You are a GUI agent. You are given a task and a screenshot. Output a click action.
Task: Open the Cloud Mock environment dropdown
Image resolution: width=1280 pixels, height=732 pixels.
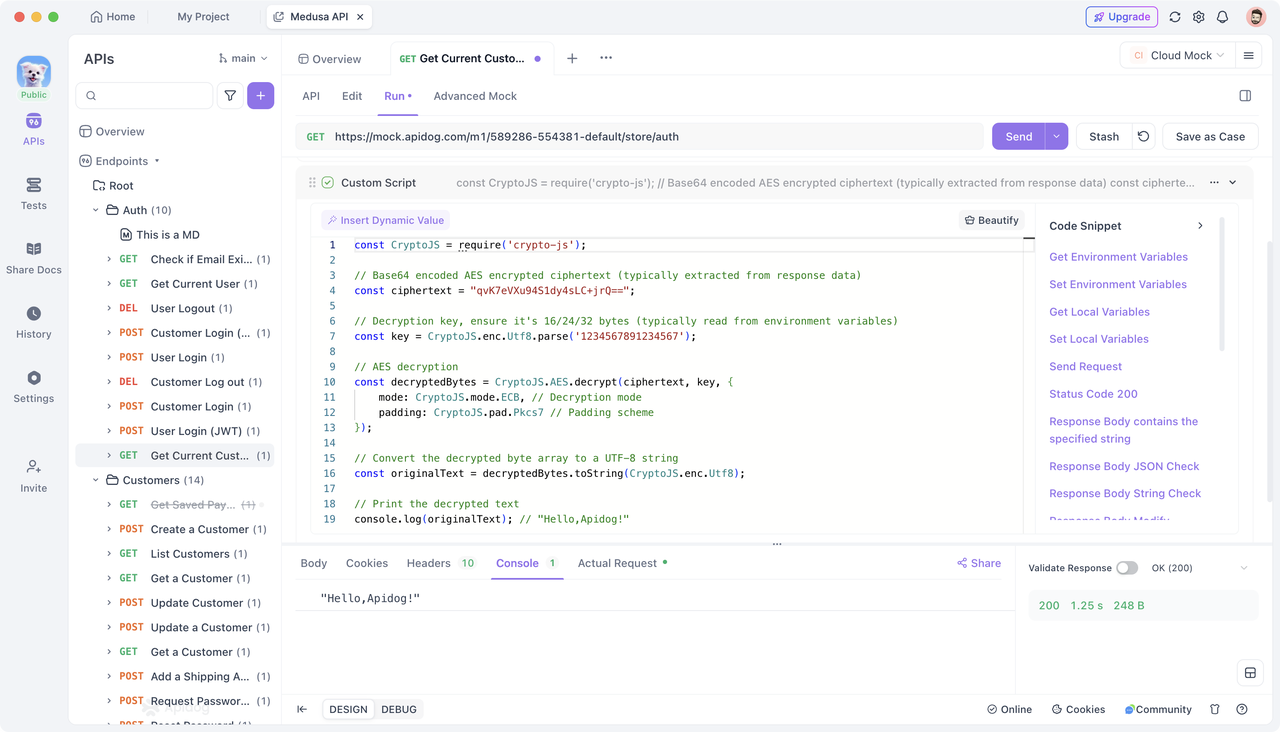coord(1178,56)
